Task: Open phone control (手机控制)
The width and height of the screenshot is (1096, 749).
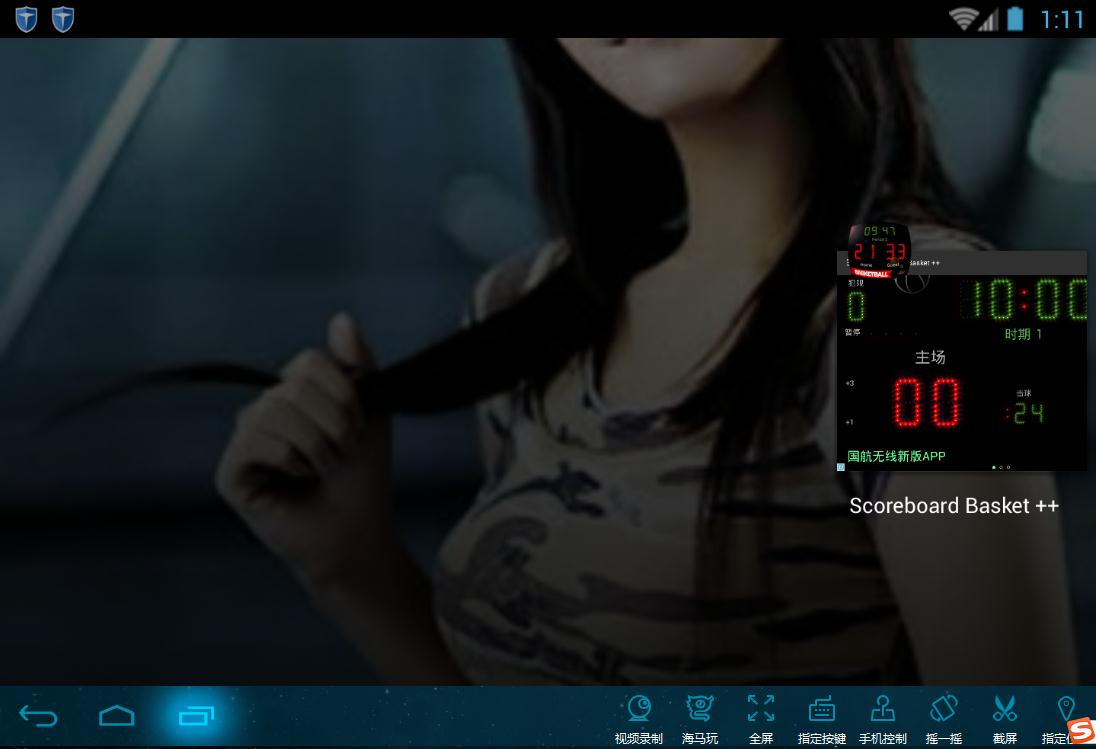Action: pyautogui.click(x=883, y=720)
